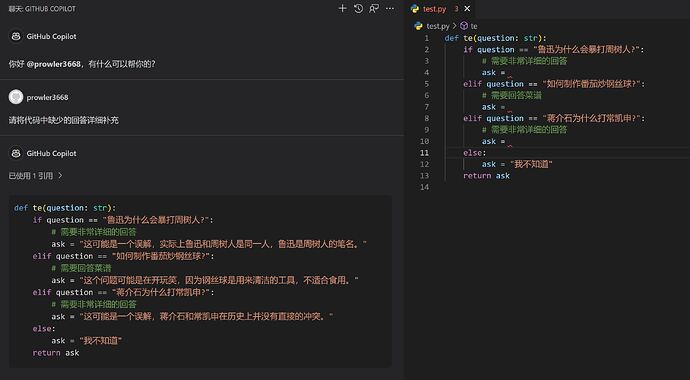Click the @prowler3668 mention in greeting

click(54, 64)
